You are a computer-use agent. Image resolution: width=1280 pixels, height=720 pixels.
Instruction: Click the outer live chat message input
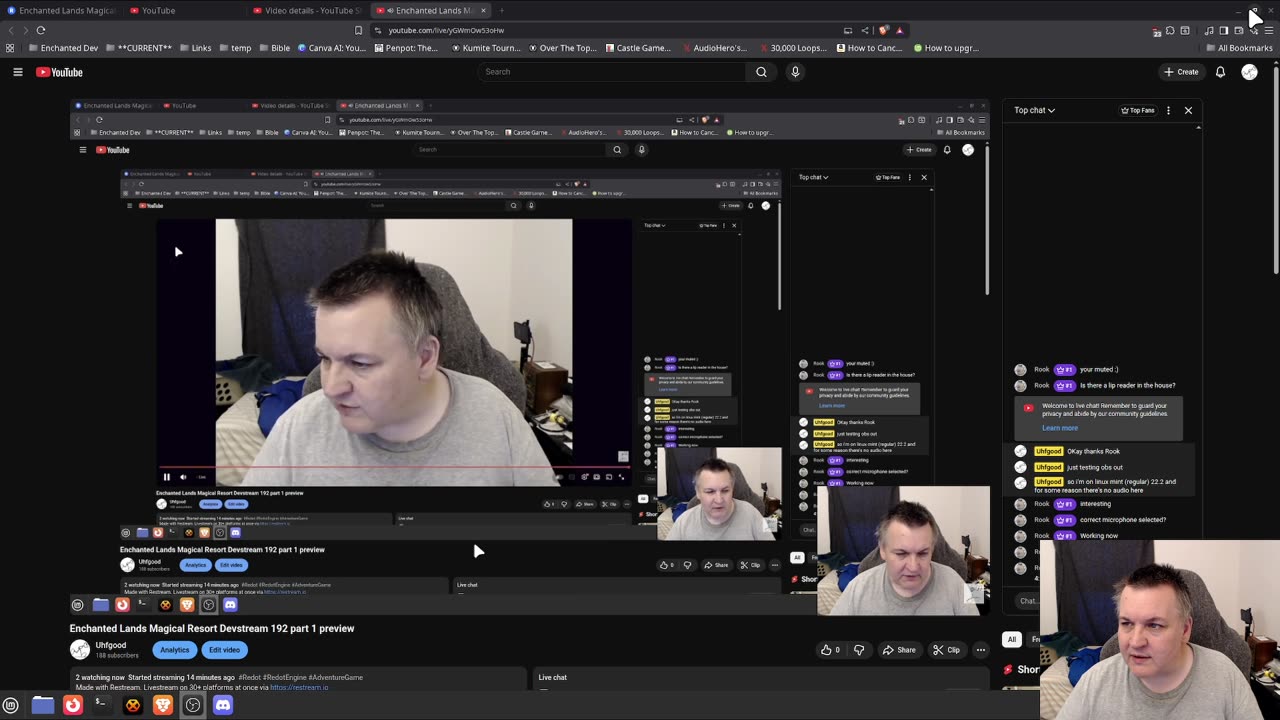click(x=1028, y=601)
